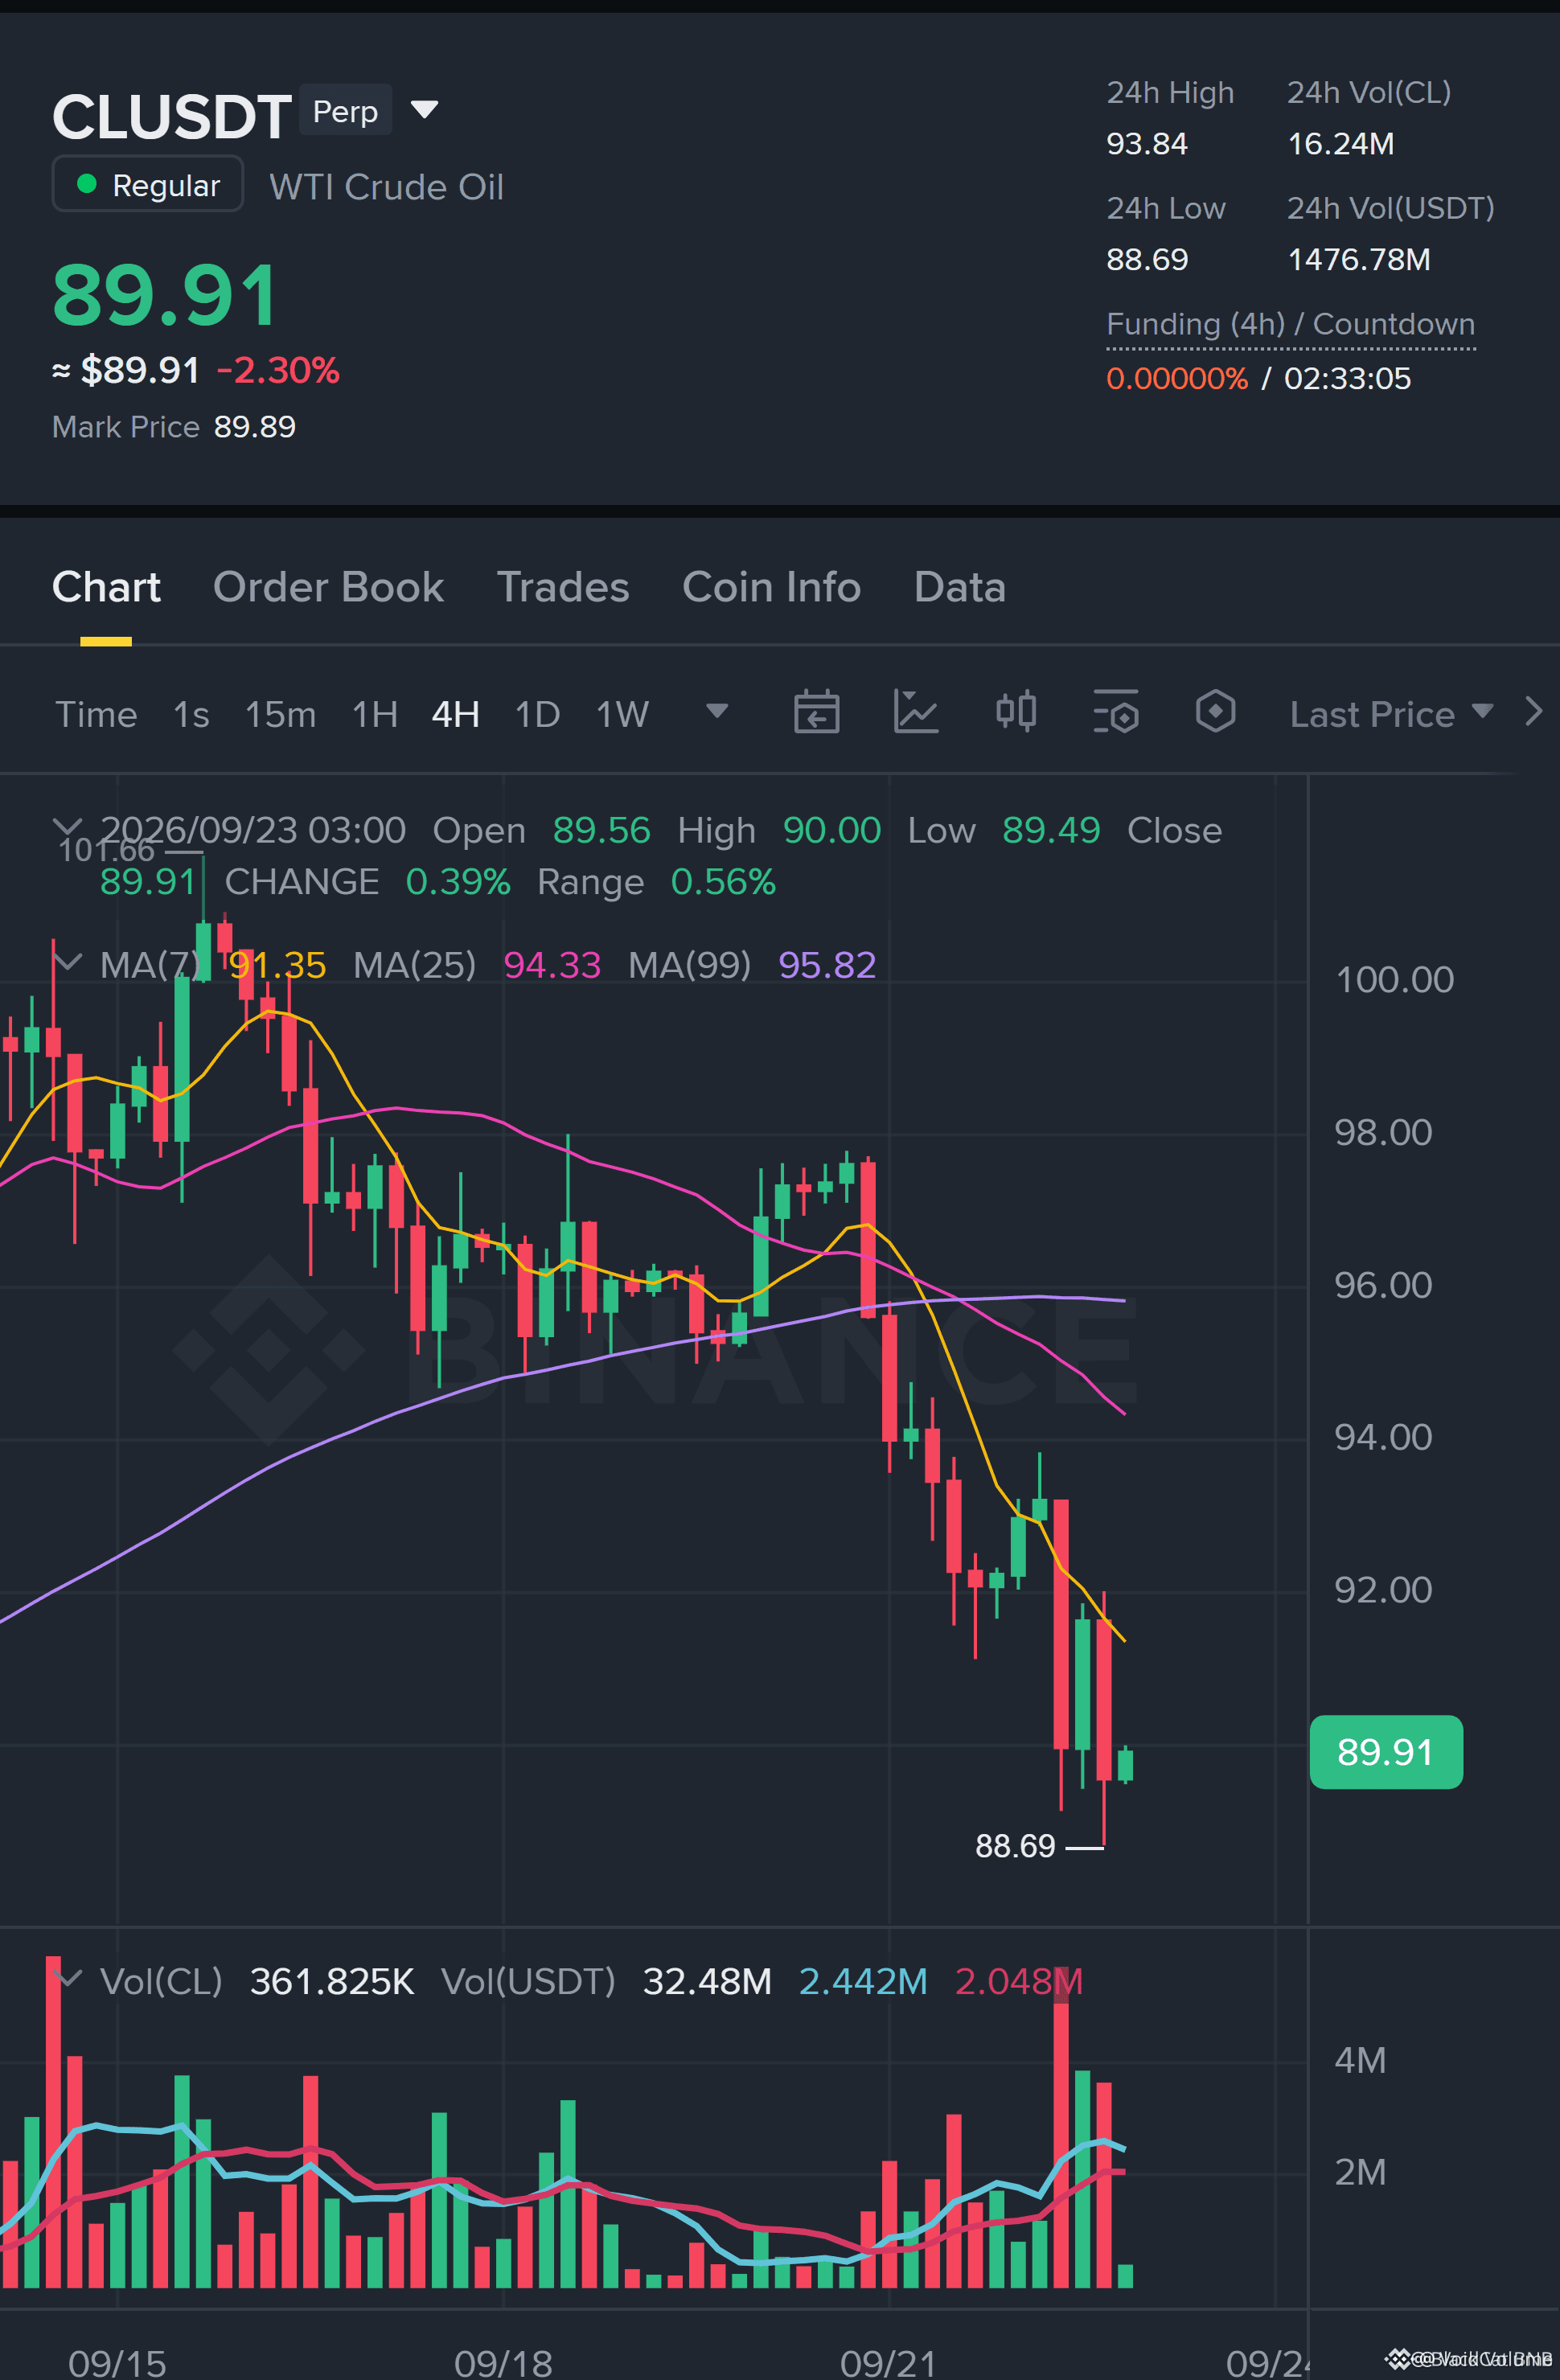The image size is (1560, 2380).
Task: Open the Coin Info tab
Action: [771, 587]
